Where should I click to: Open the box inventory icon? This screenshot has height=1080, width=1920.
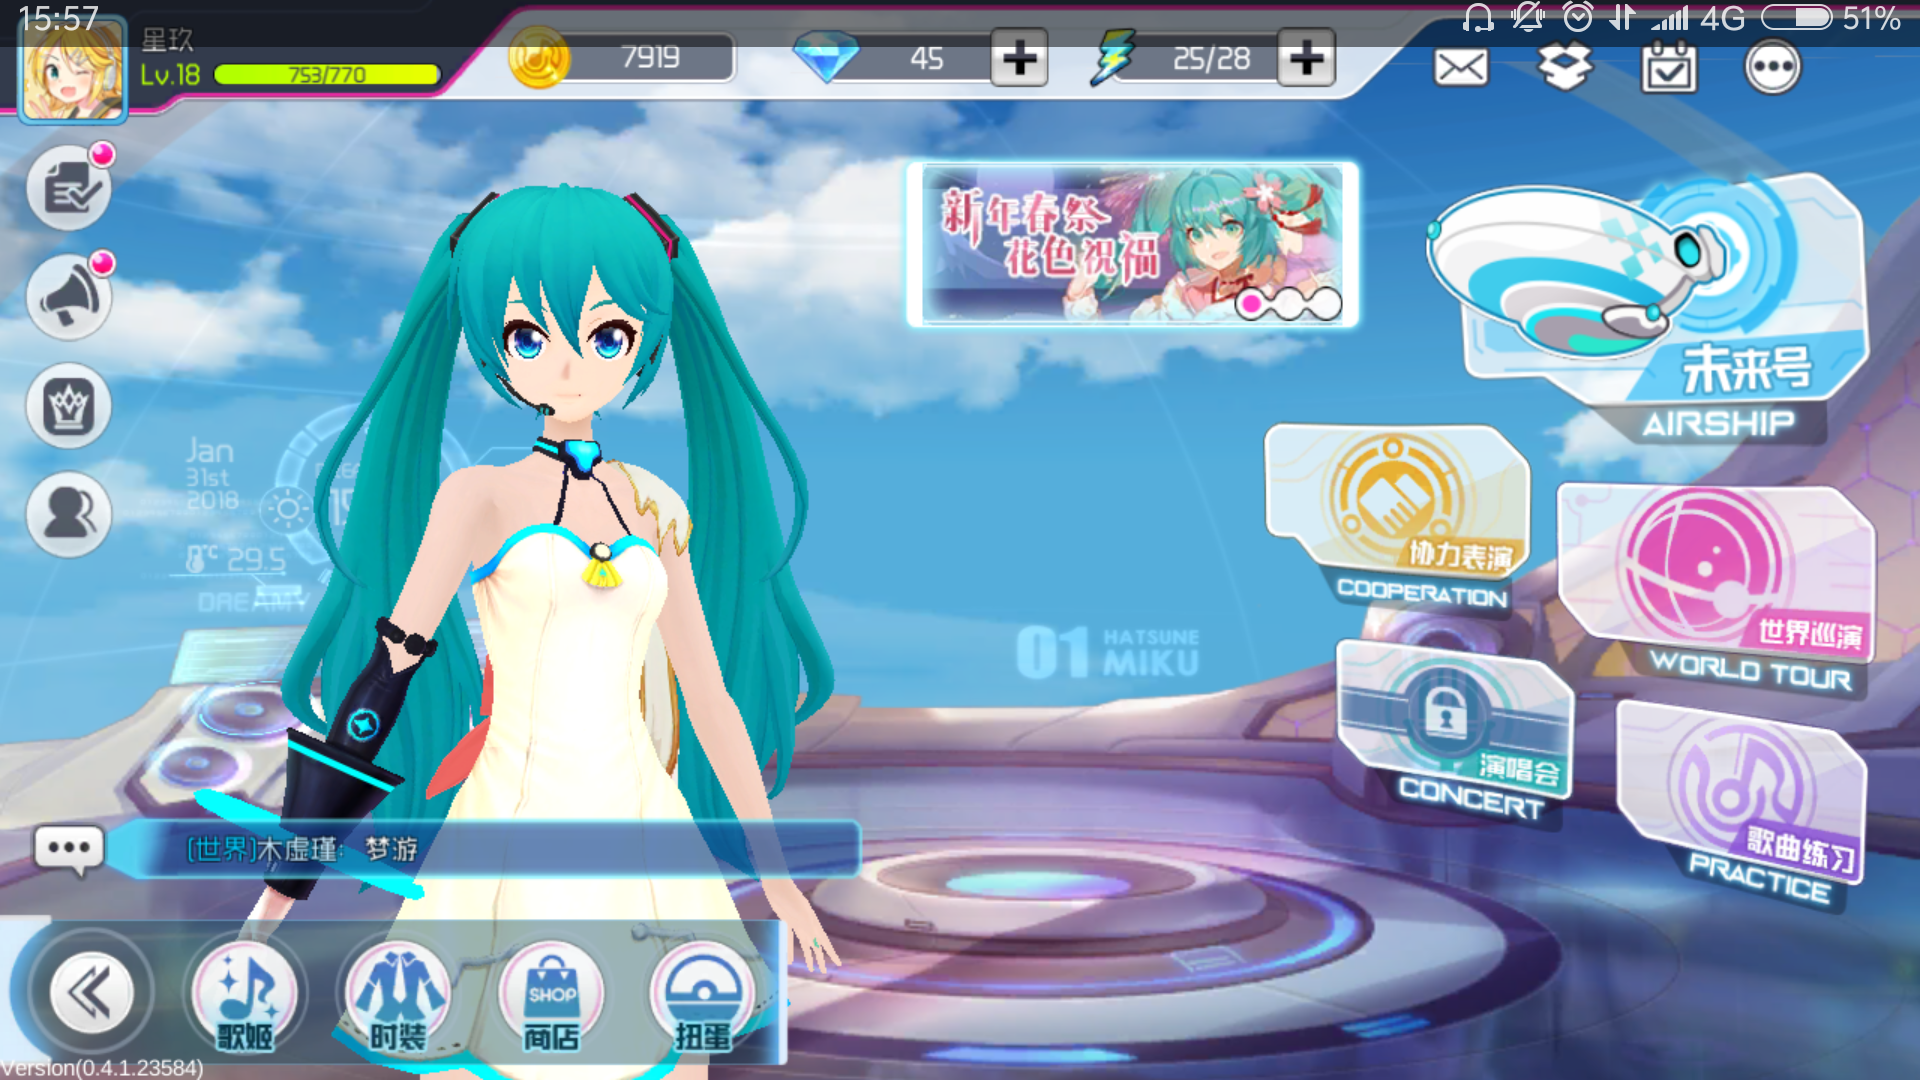(1565, 67)
